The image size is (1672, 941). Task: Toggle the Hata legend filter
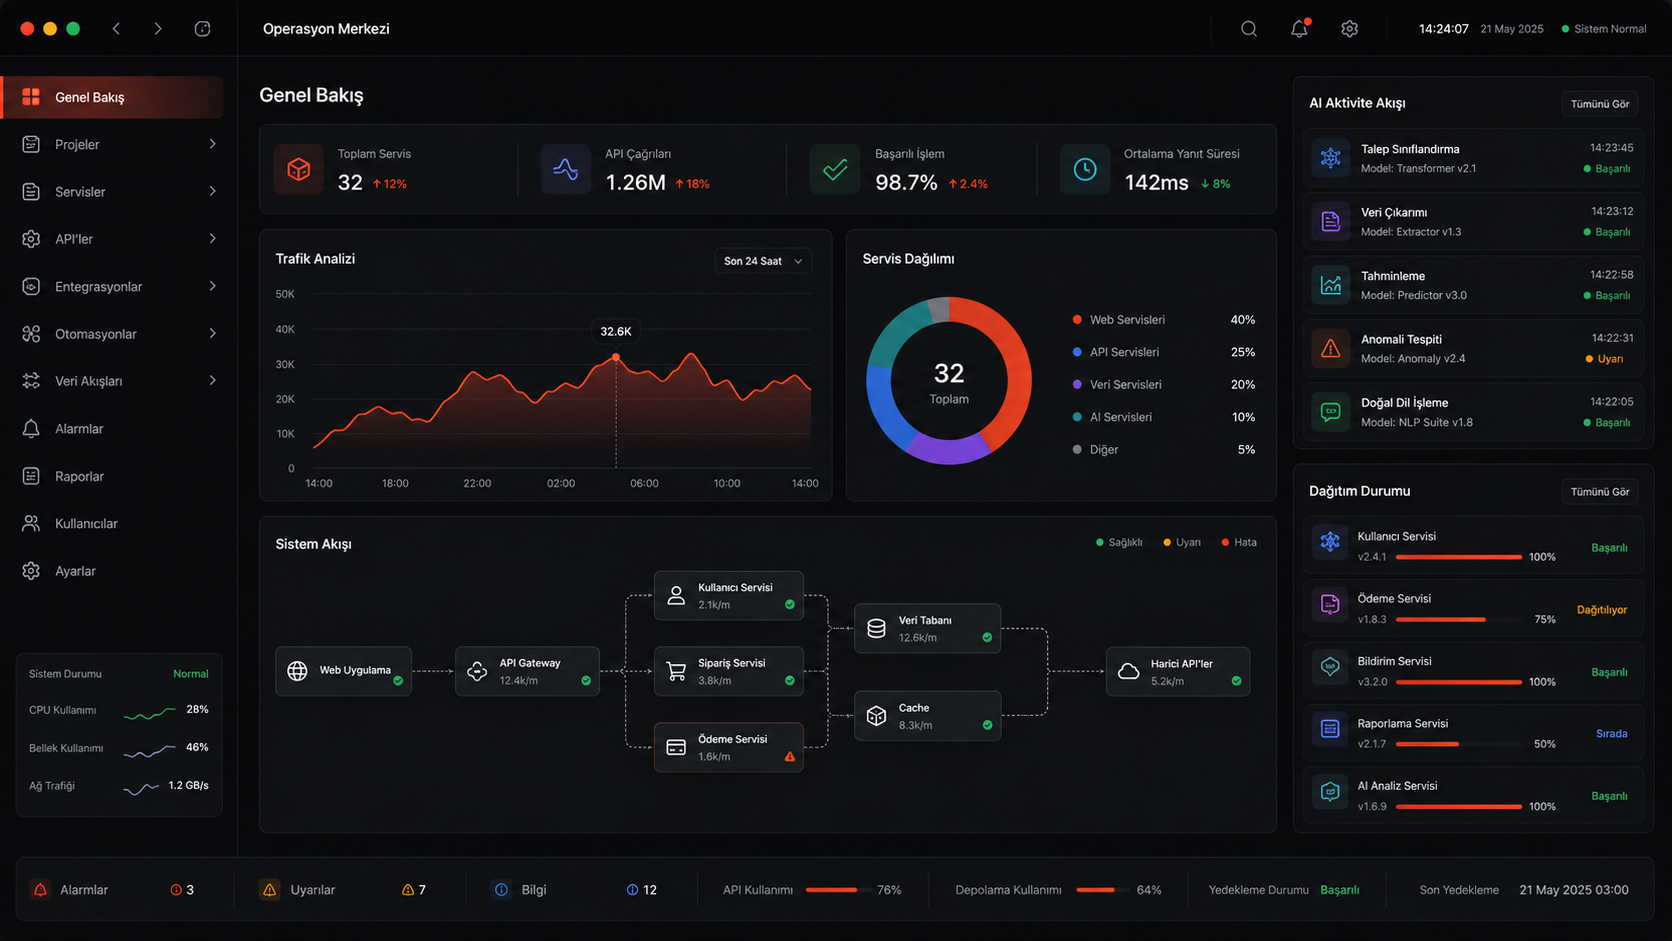coord(1239,542)
